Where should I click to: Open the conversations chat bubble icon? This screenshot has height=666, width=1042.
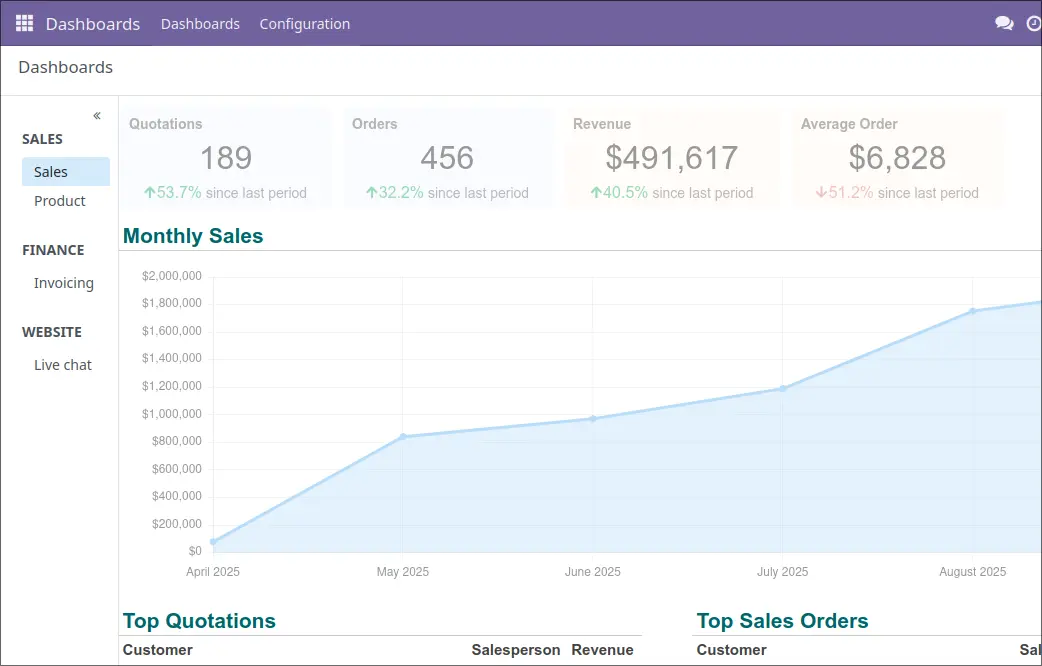(1004, 23)
